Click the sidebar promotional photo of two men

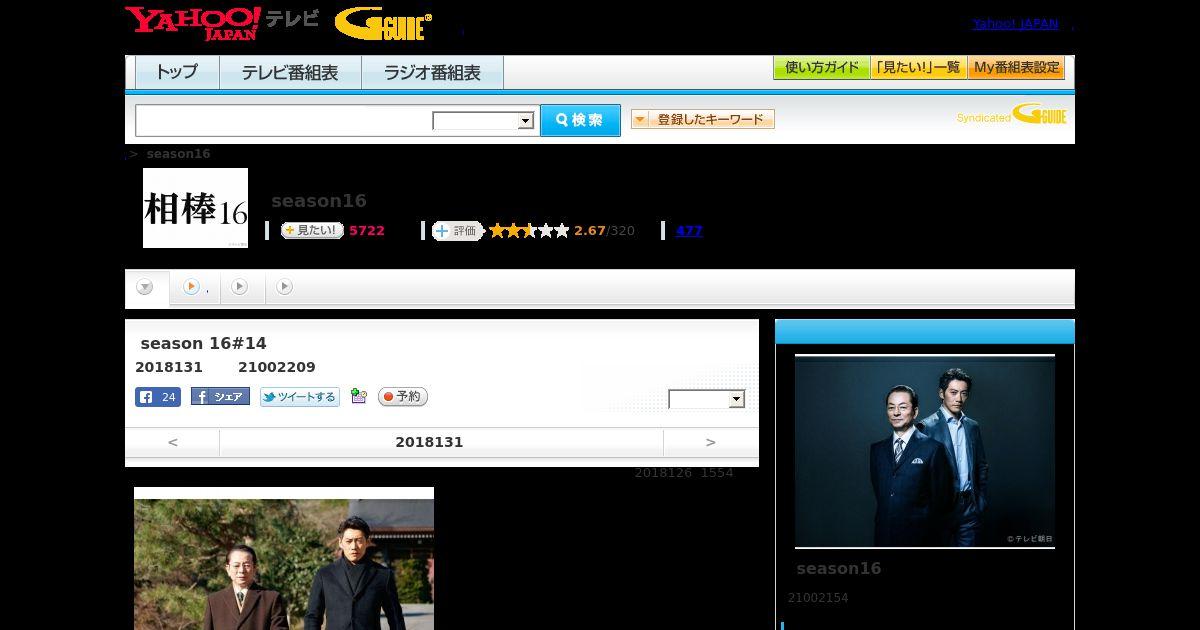pos(925,451)
